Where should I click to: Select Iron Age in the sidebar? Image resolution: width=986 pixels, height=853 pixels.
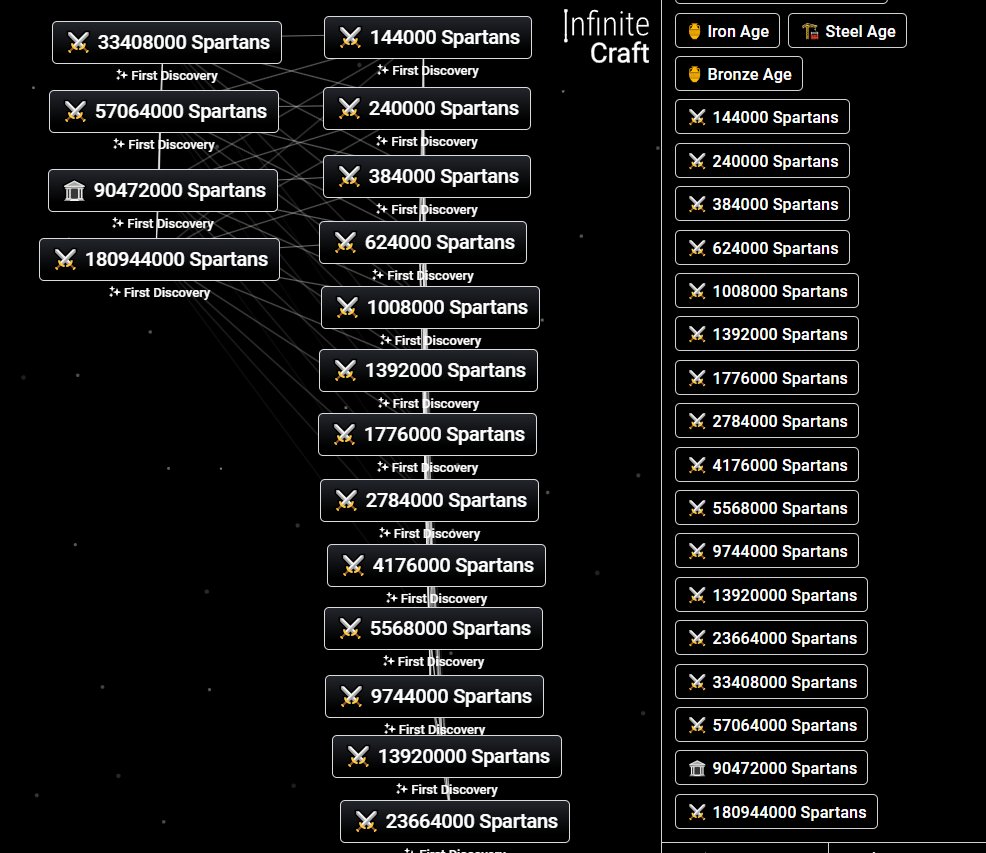pos(728,31)
